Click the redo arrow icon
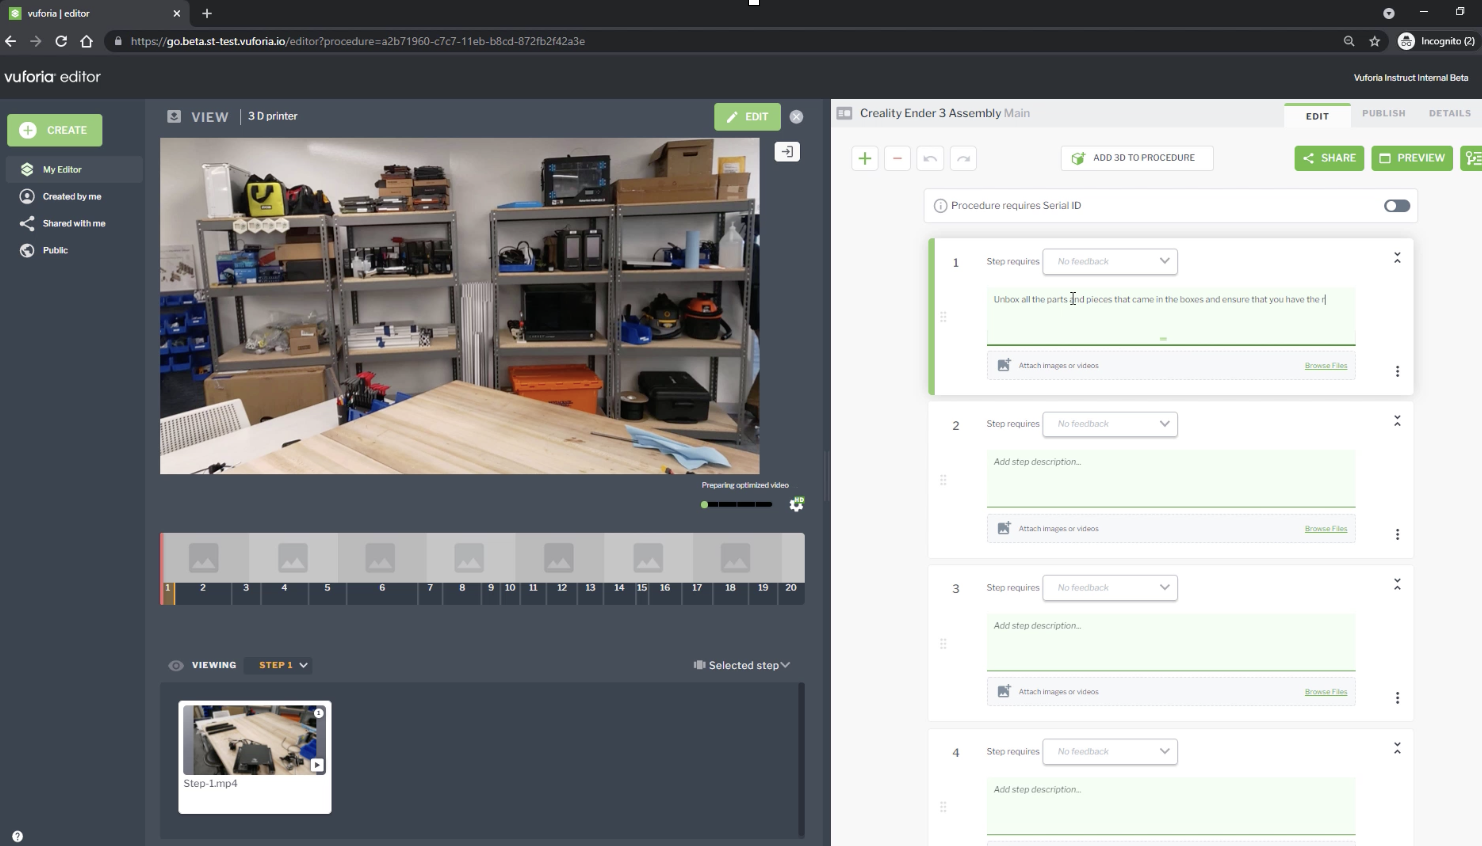Image resolution: width=1482 pixels, height=846 pixels. click(x=963, y=158)
